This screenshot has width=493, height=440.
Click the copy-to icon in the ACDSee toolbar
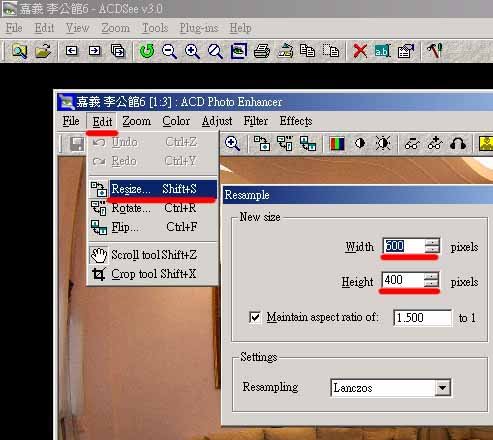(307, 51)
